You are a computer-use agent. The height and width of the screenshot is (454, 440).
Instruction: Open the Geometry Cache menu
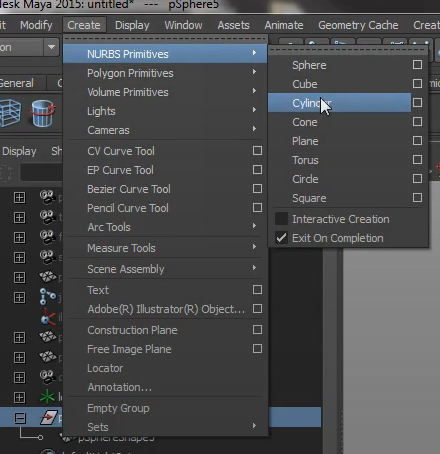click(358, 25)
